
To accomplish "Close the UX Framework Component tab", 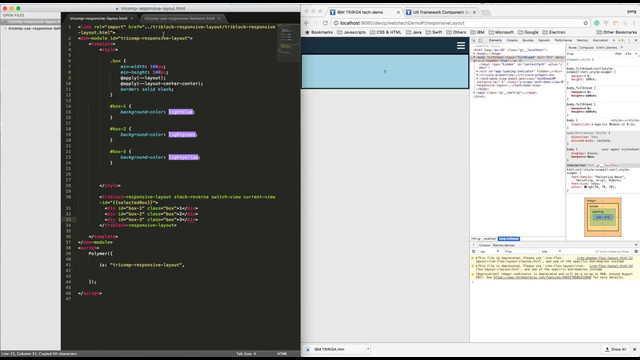I will [x=474, y=12].
